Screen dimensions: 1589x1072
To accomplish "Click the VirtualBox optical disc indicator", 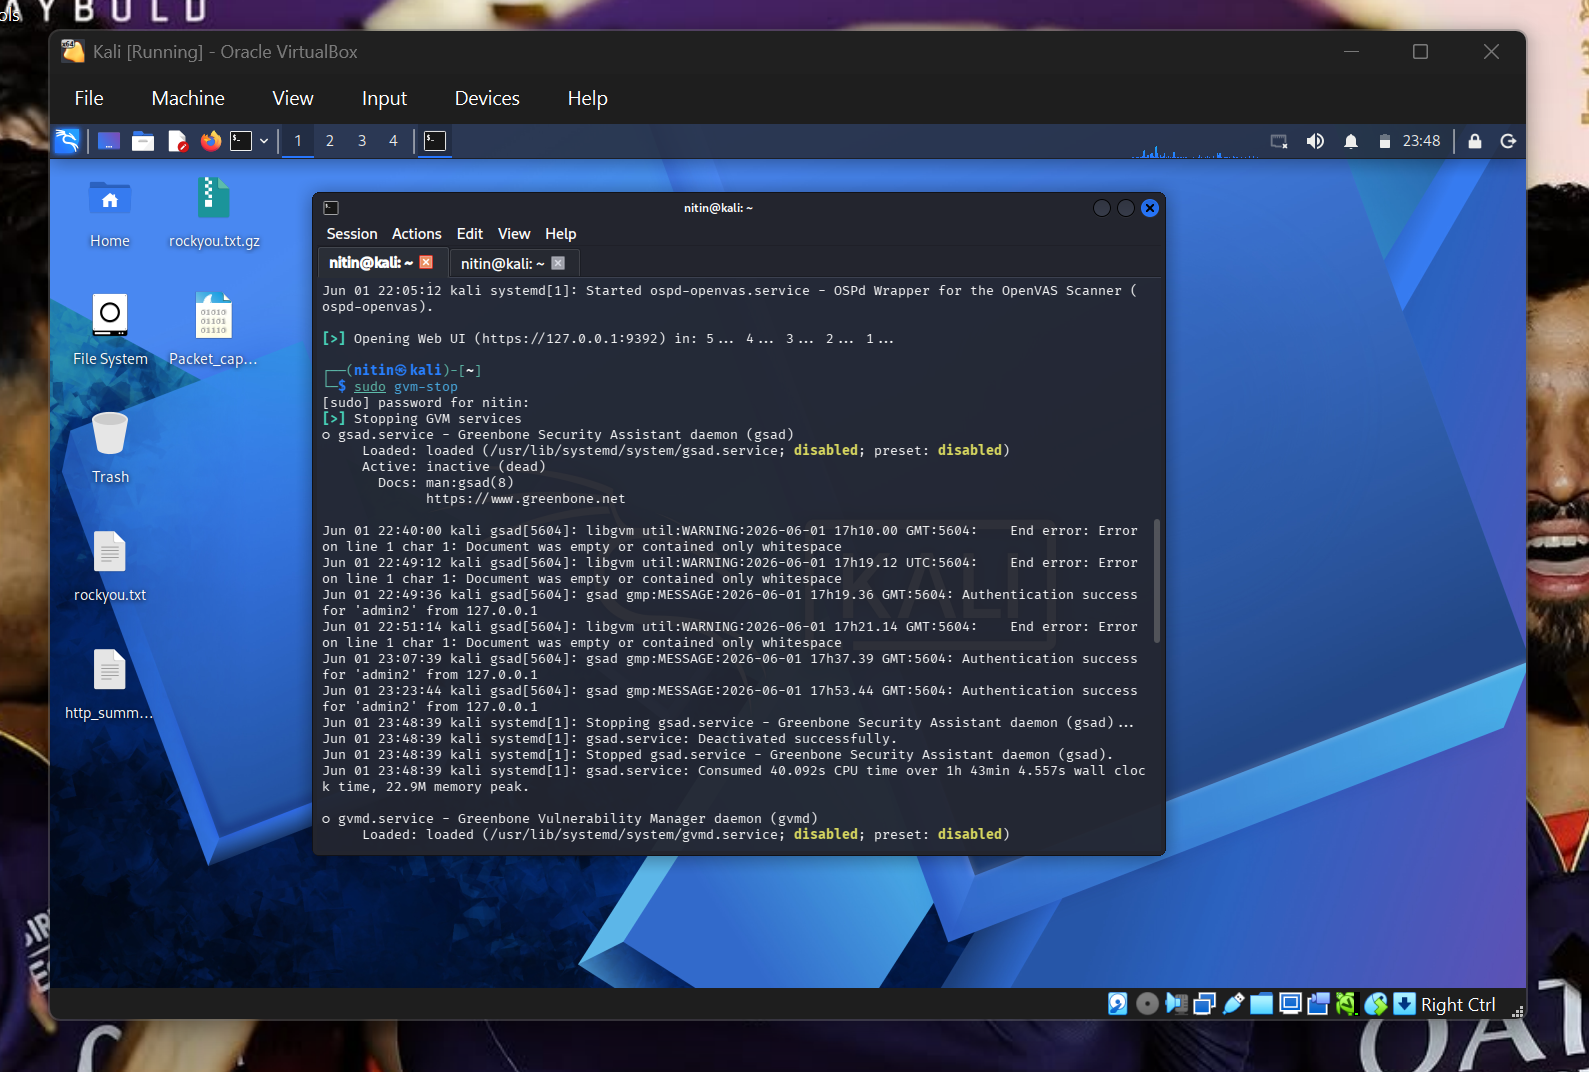I will click(x=1148, y=1004).
